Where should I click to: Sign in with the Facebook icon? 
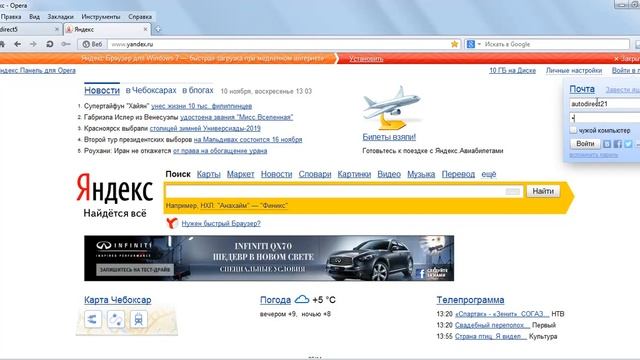coord(618,144)
